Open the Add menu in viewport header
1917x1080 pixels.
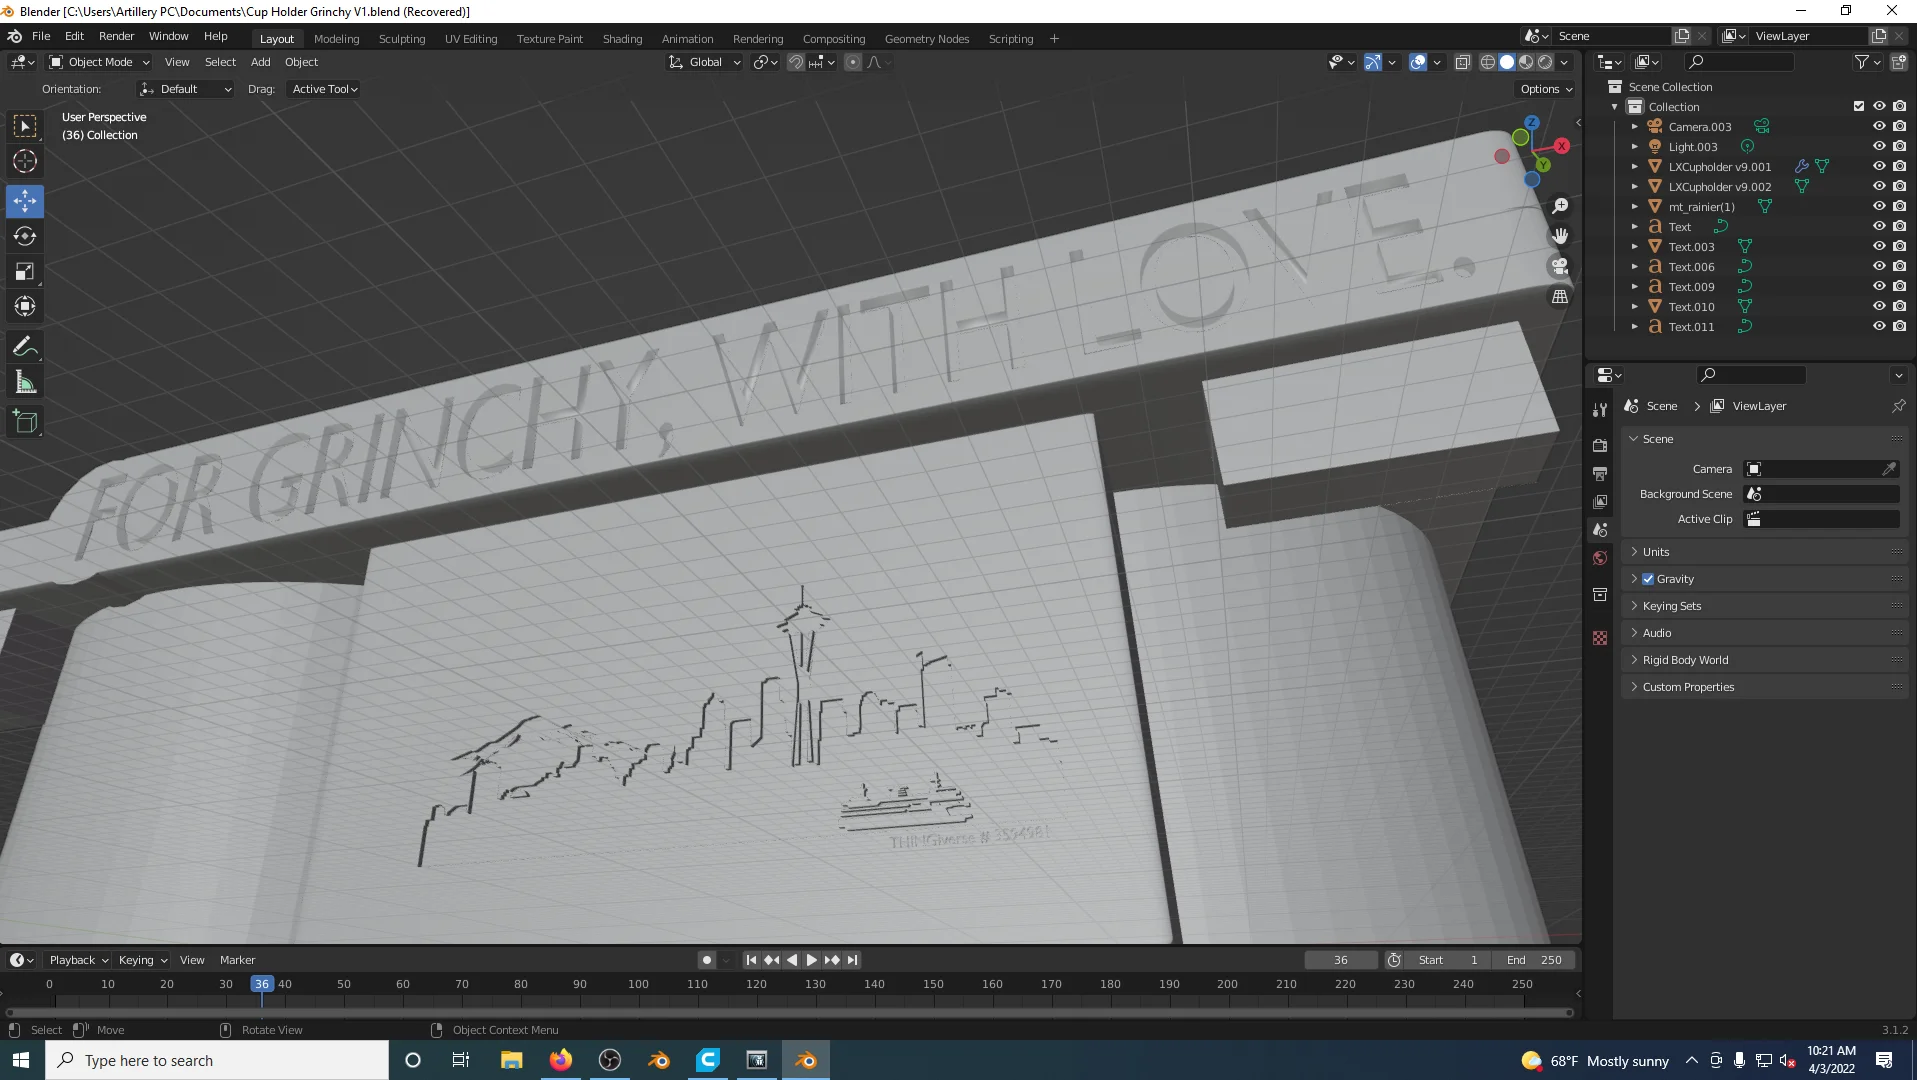260,62
